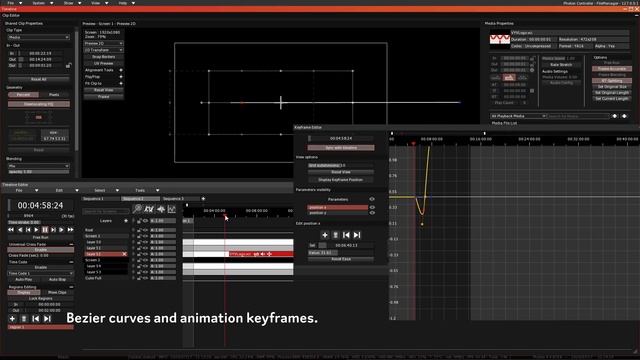Expand the Alignment Tools section
The height and width of the screenshot is (360, 640).
coord(121,70)
